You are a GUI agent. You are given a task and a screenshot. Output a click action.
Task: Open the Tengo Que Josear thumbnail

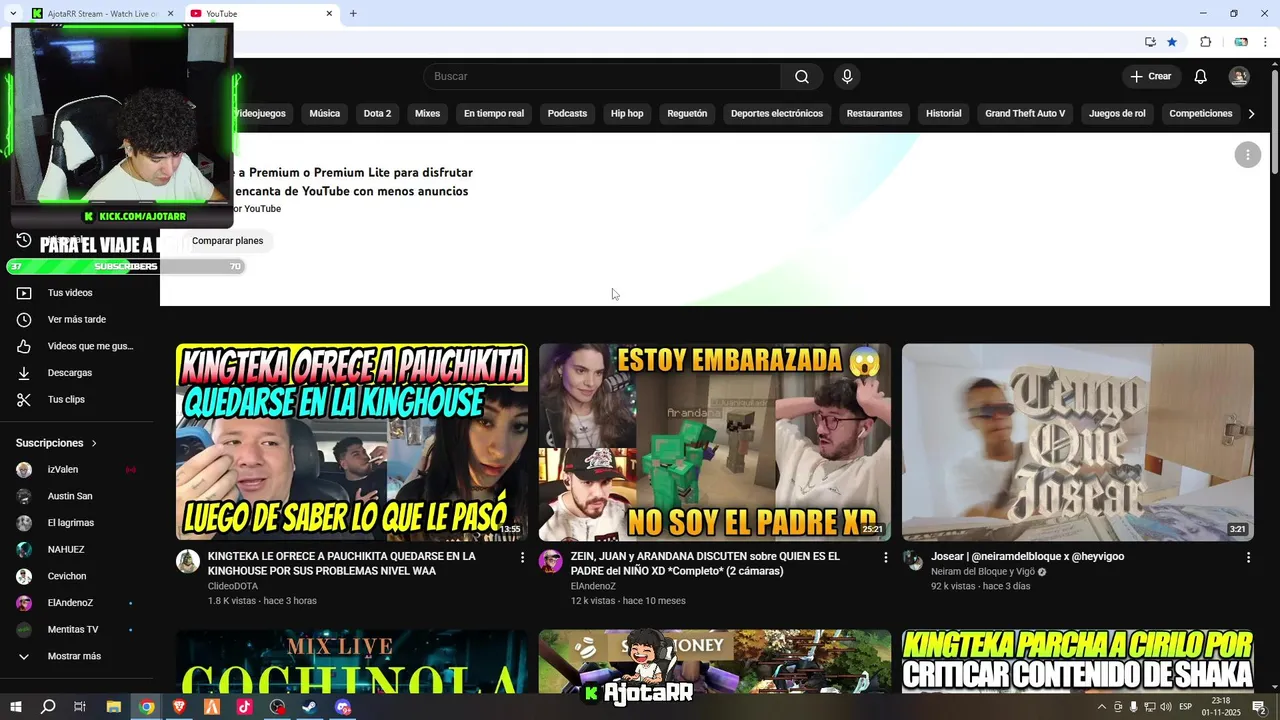pos(1078,443)
